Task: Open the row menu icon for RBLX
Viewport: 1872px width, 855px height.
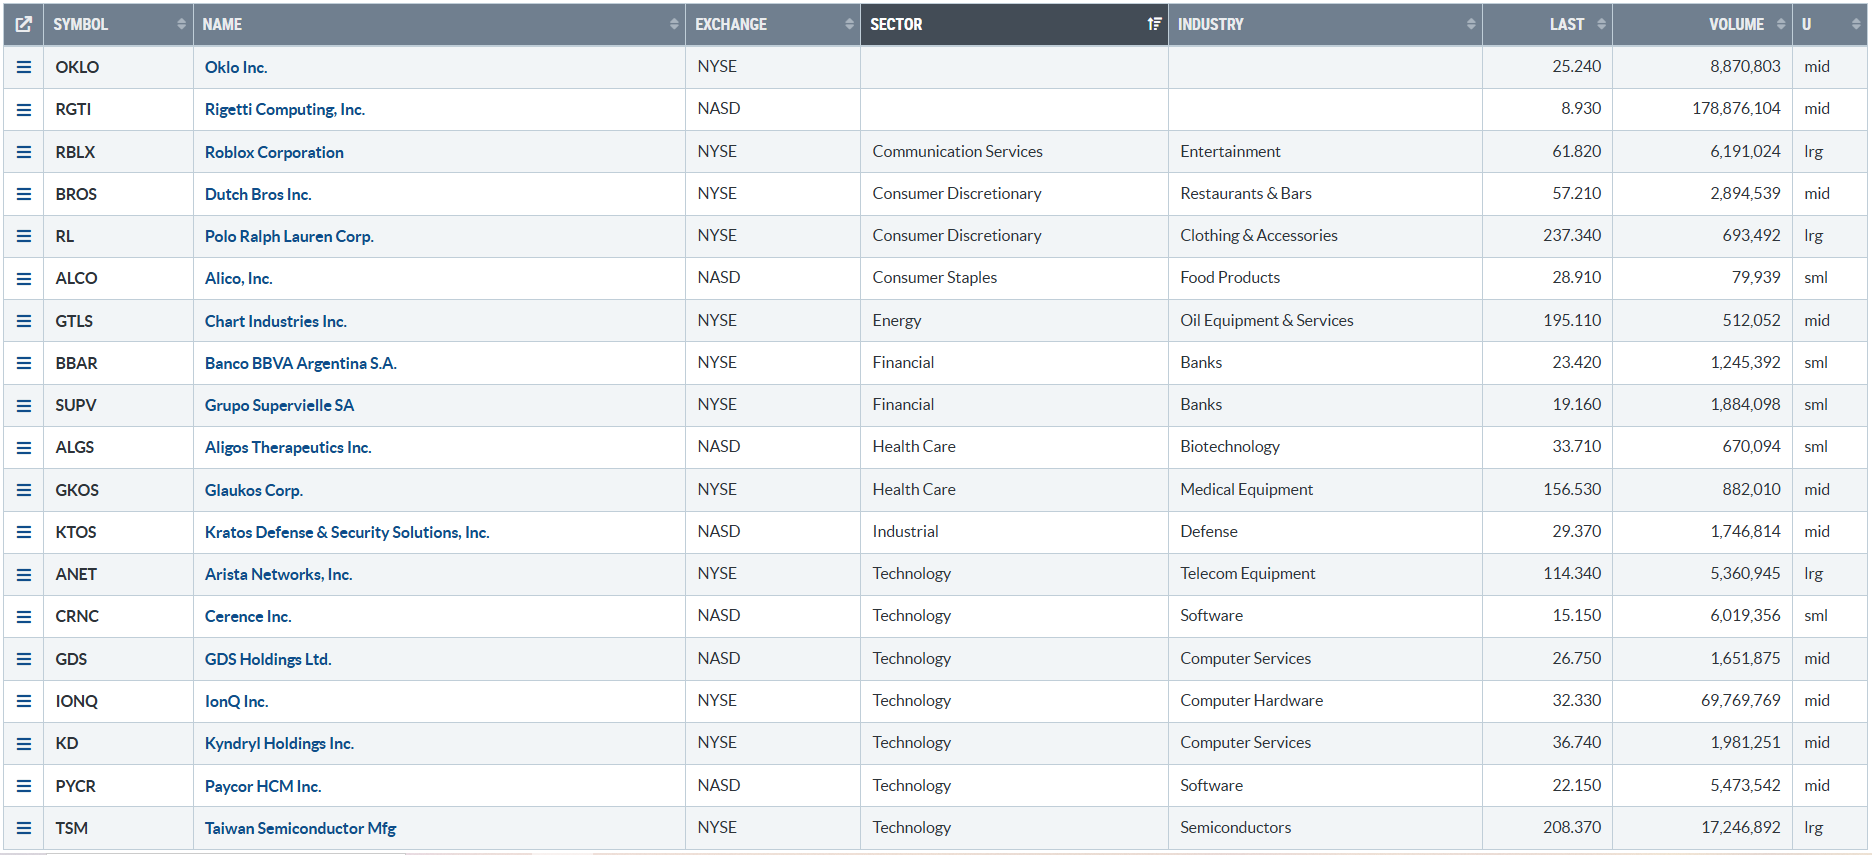Action: click(x=24, y=152)
